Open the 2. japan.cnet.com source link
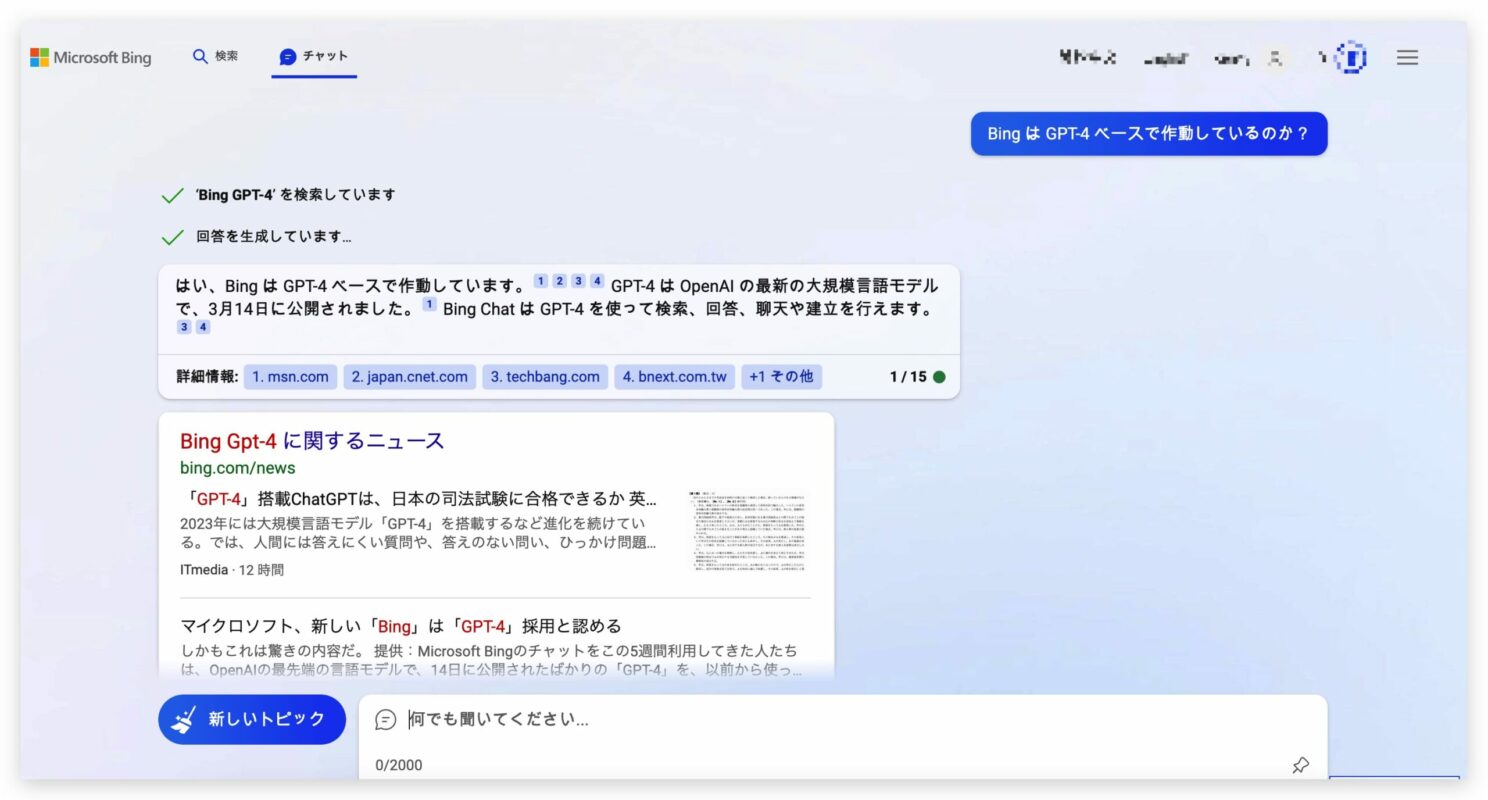 (410, 377)
